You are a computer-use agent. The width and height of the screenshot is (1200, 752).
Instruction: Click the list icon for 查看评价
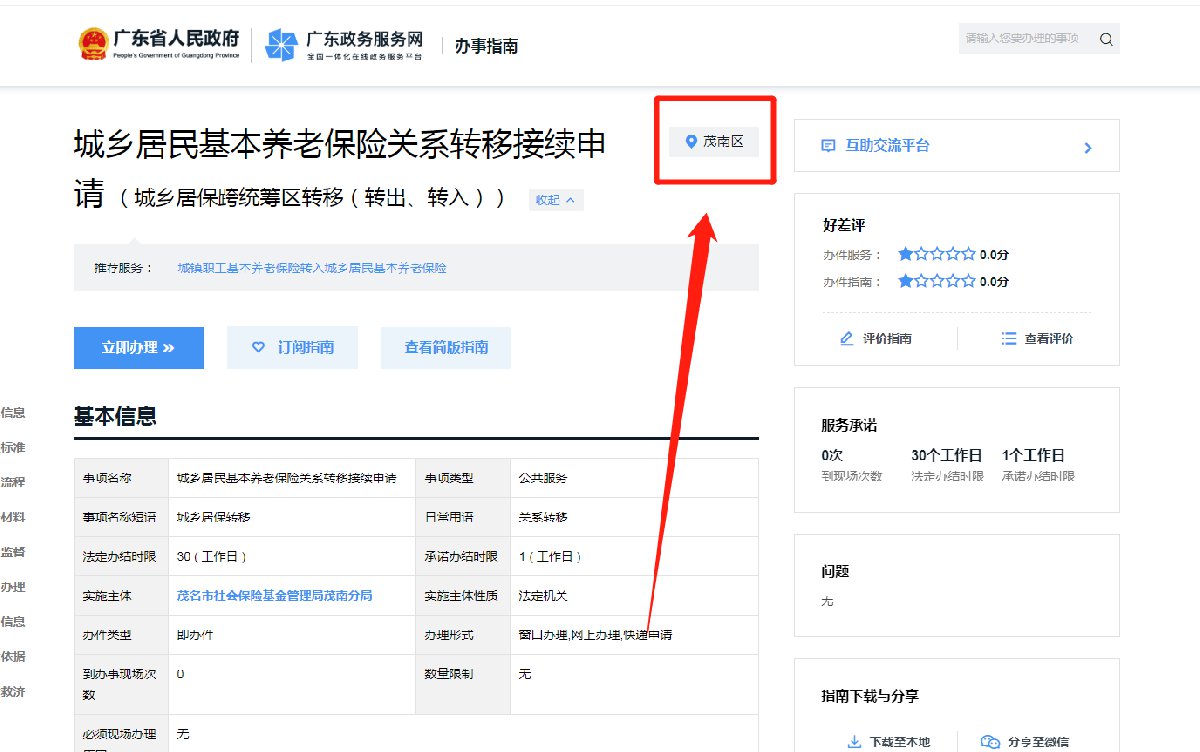click(1008, 339)
